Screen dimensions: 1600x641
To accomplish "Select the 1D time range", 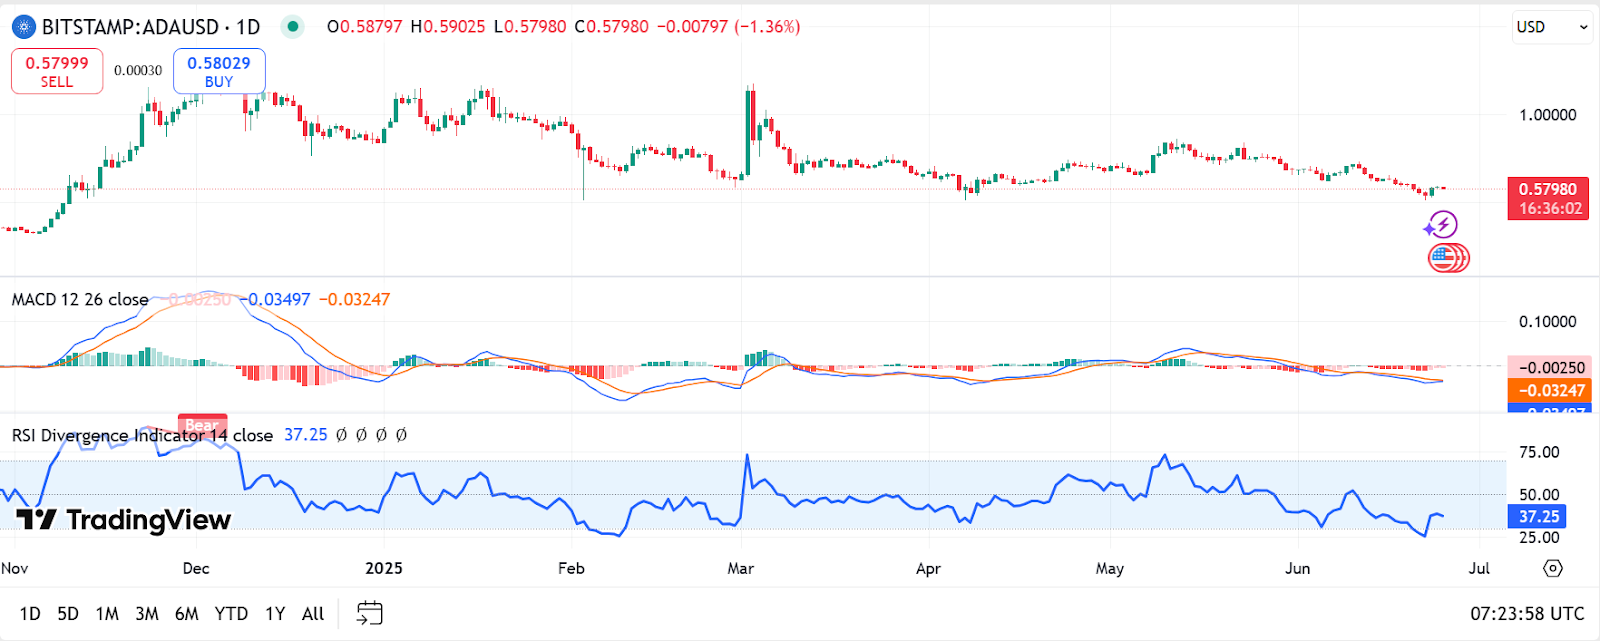I will [30, 614].
